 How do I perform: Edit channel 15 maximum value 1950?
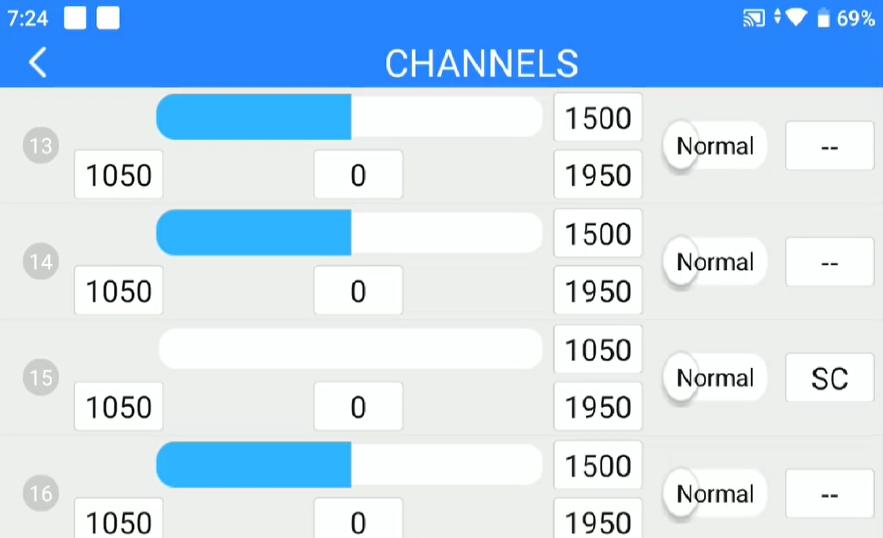coord(598,407)
